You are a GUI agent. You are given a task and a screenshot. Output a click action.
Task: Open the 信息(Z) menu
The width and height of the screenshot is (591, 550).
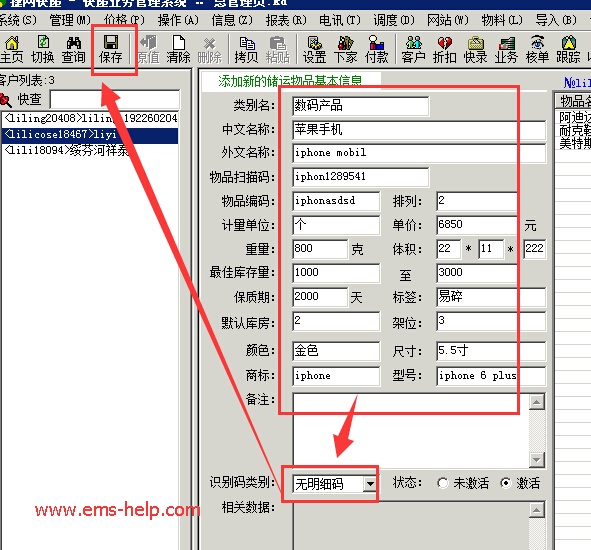232,20
